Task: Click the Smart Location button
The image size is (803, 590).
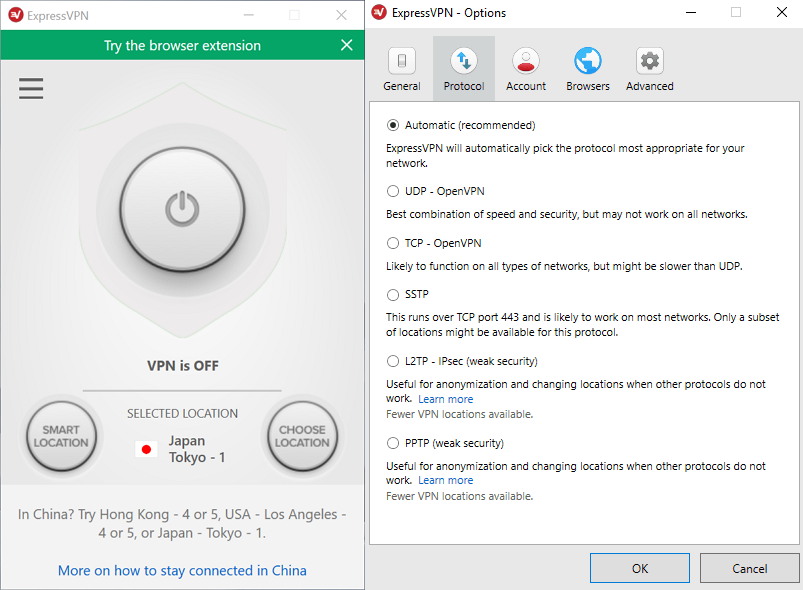Action: pos(61,436)
